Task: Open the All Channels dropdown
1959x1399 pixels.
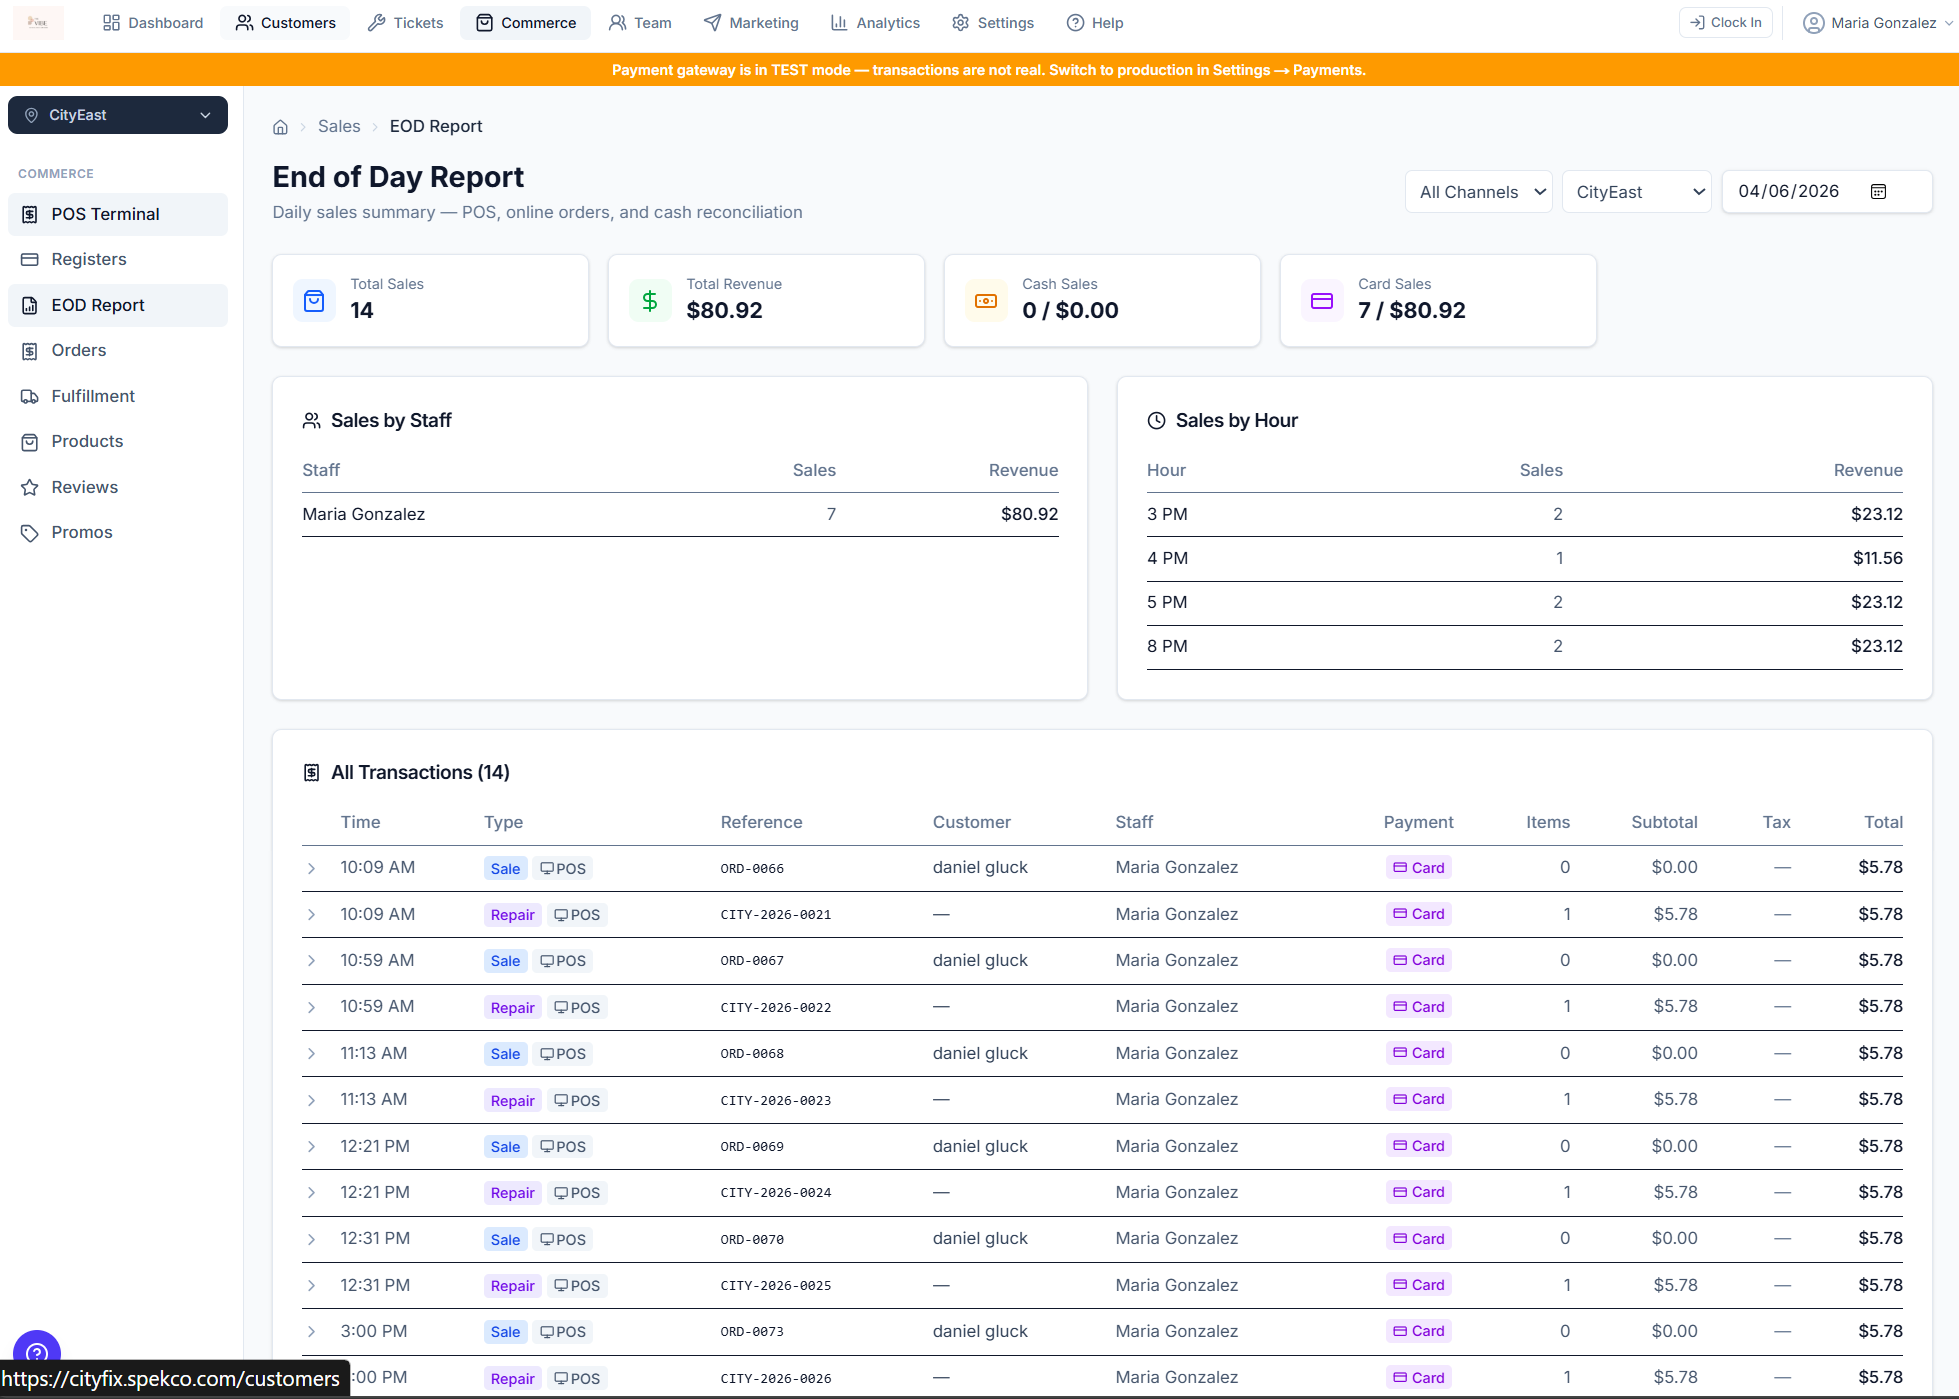Action: 1478,191
